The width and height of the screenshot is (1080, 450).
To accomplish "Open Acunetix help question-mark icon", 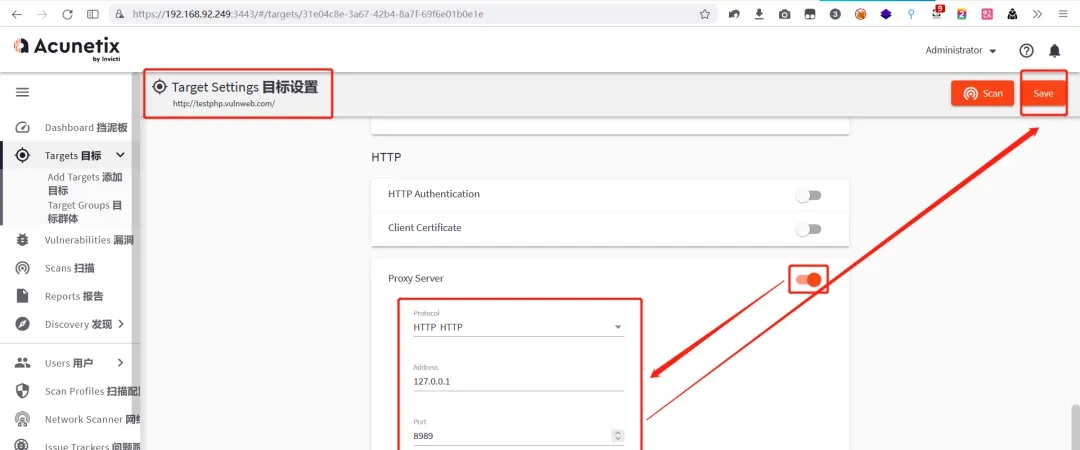I will (1026, 50).
